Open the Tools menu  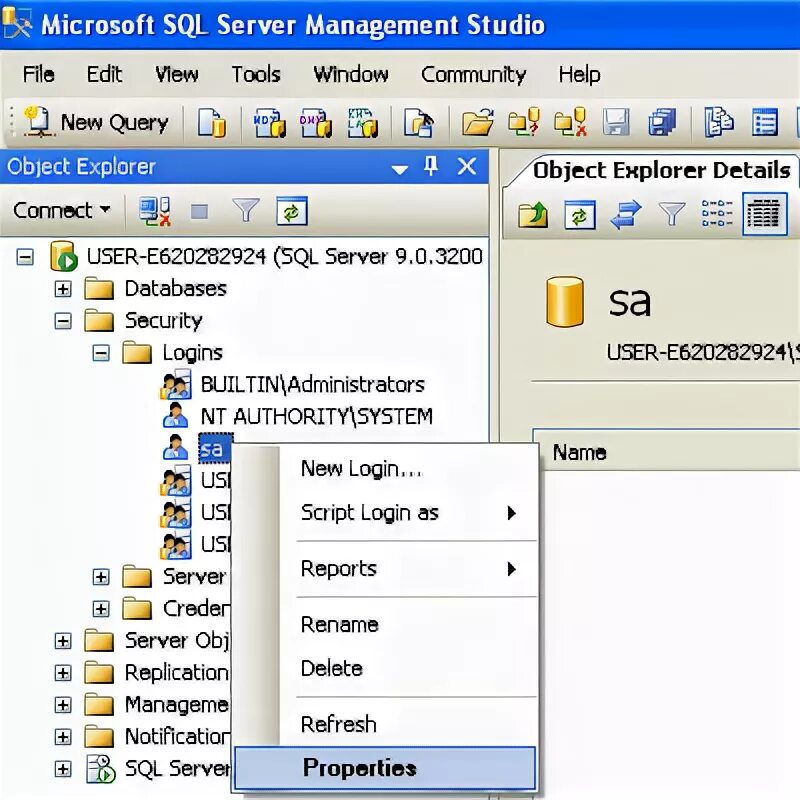point(256,74)
